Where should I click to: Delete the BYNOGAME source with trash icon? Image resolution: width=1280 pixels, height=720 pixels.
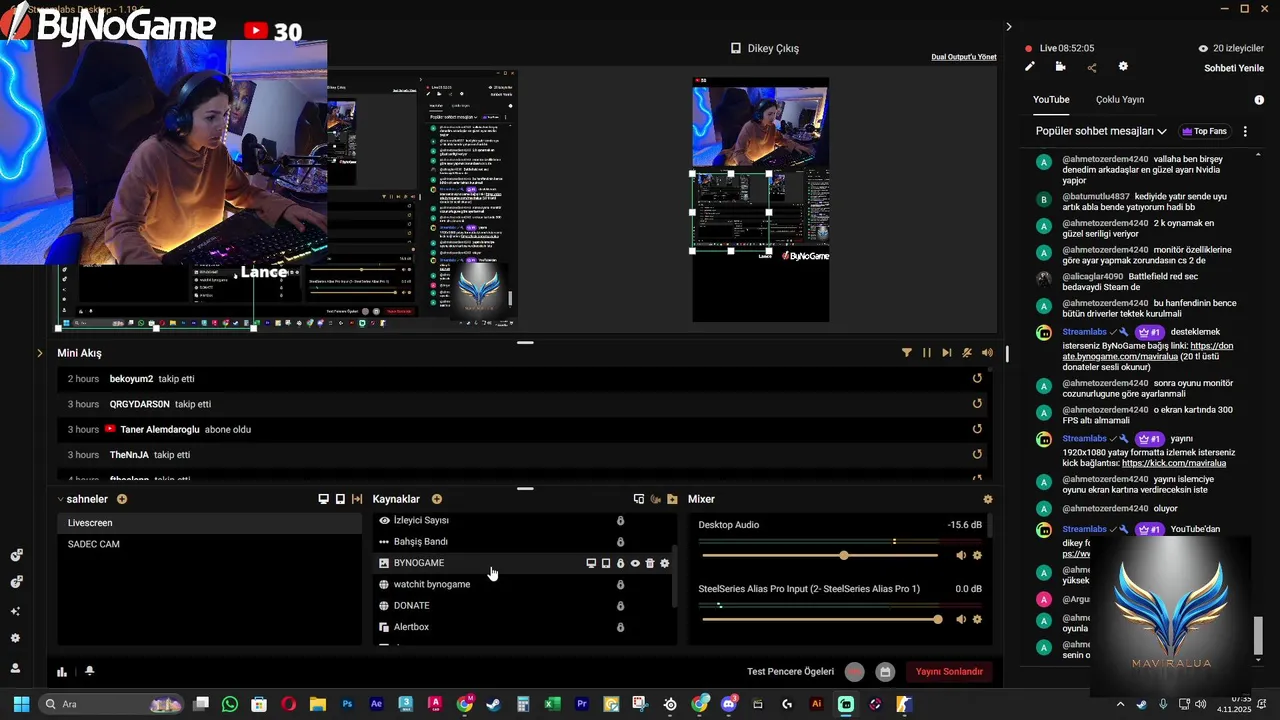point(650,563)
